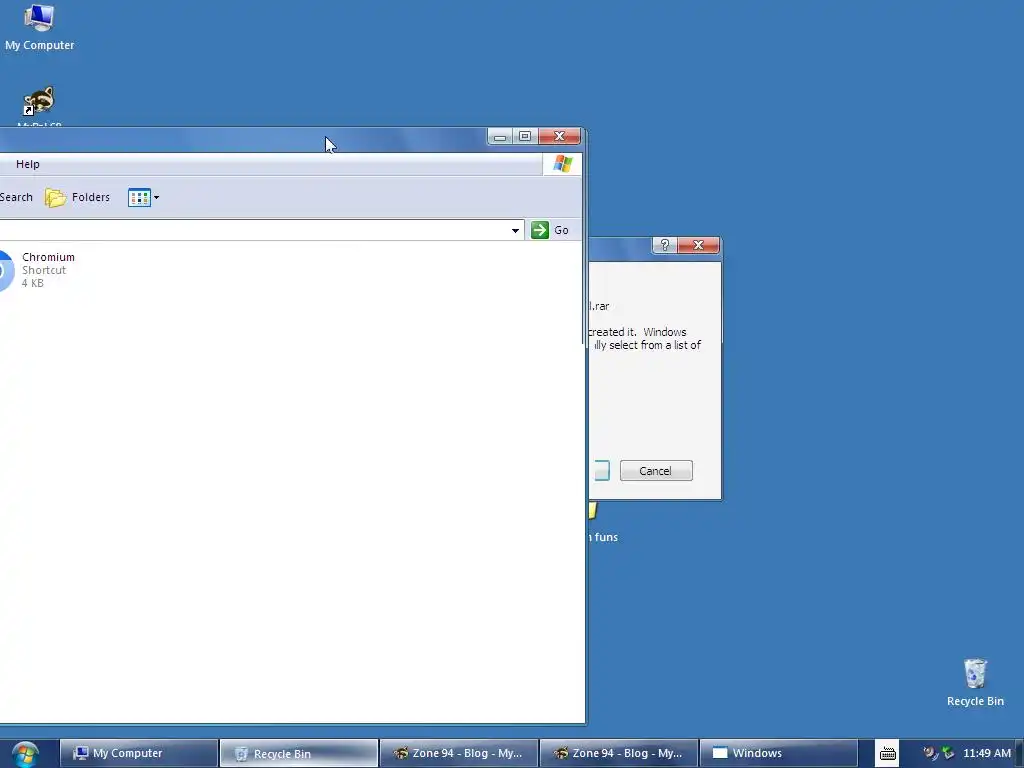Click the question mark help button in the dialog

pyautogui.click(x=665, y=245)
